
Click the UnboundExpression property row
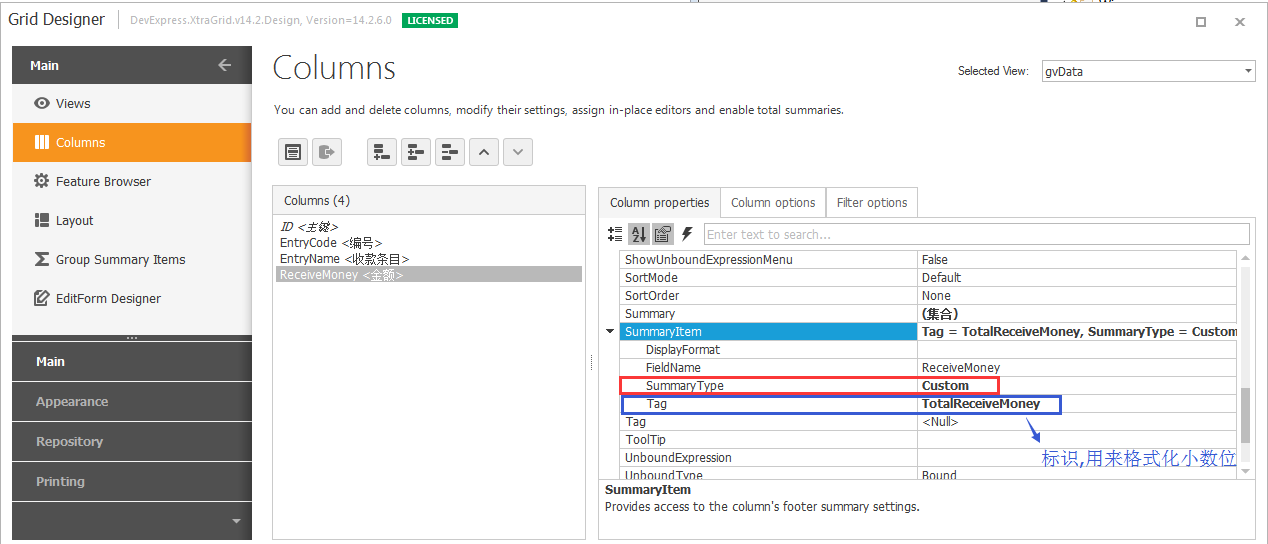pyautogui.click(x=929, y=457)
